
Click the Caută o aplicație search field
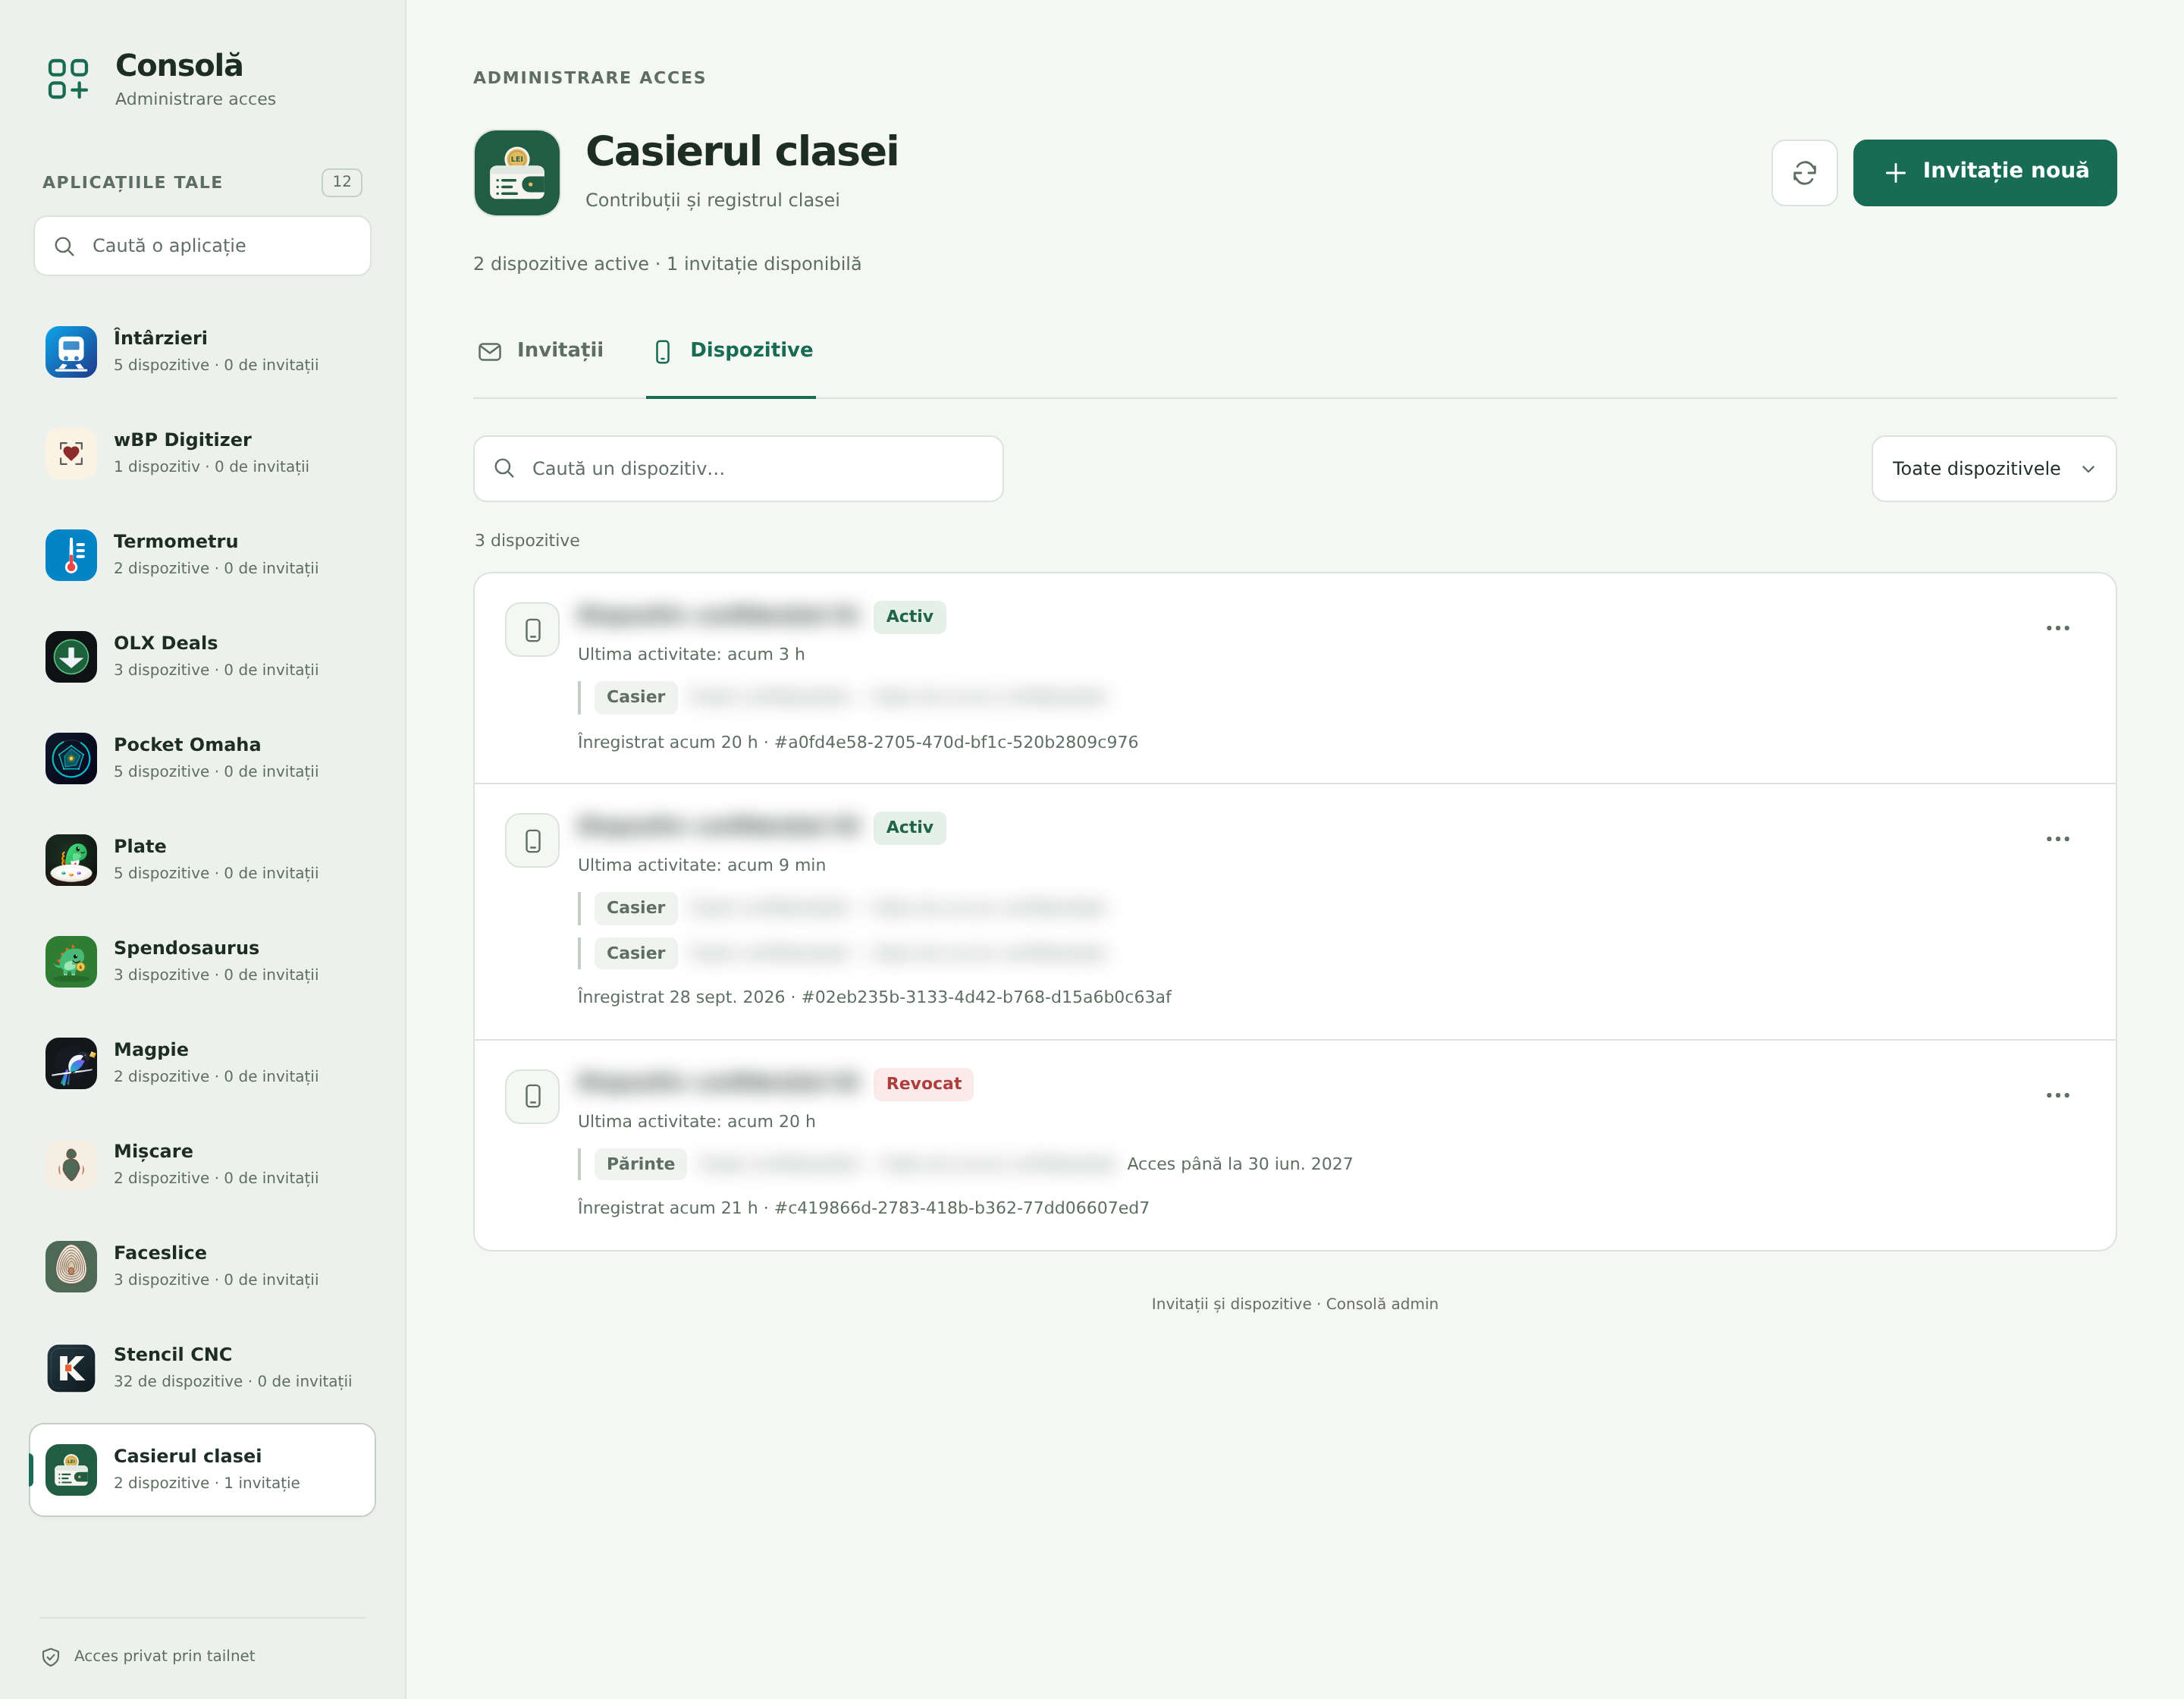click(x=202, y=246)
